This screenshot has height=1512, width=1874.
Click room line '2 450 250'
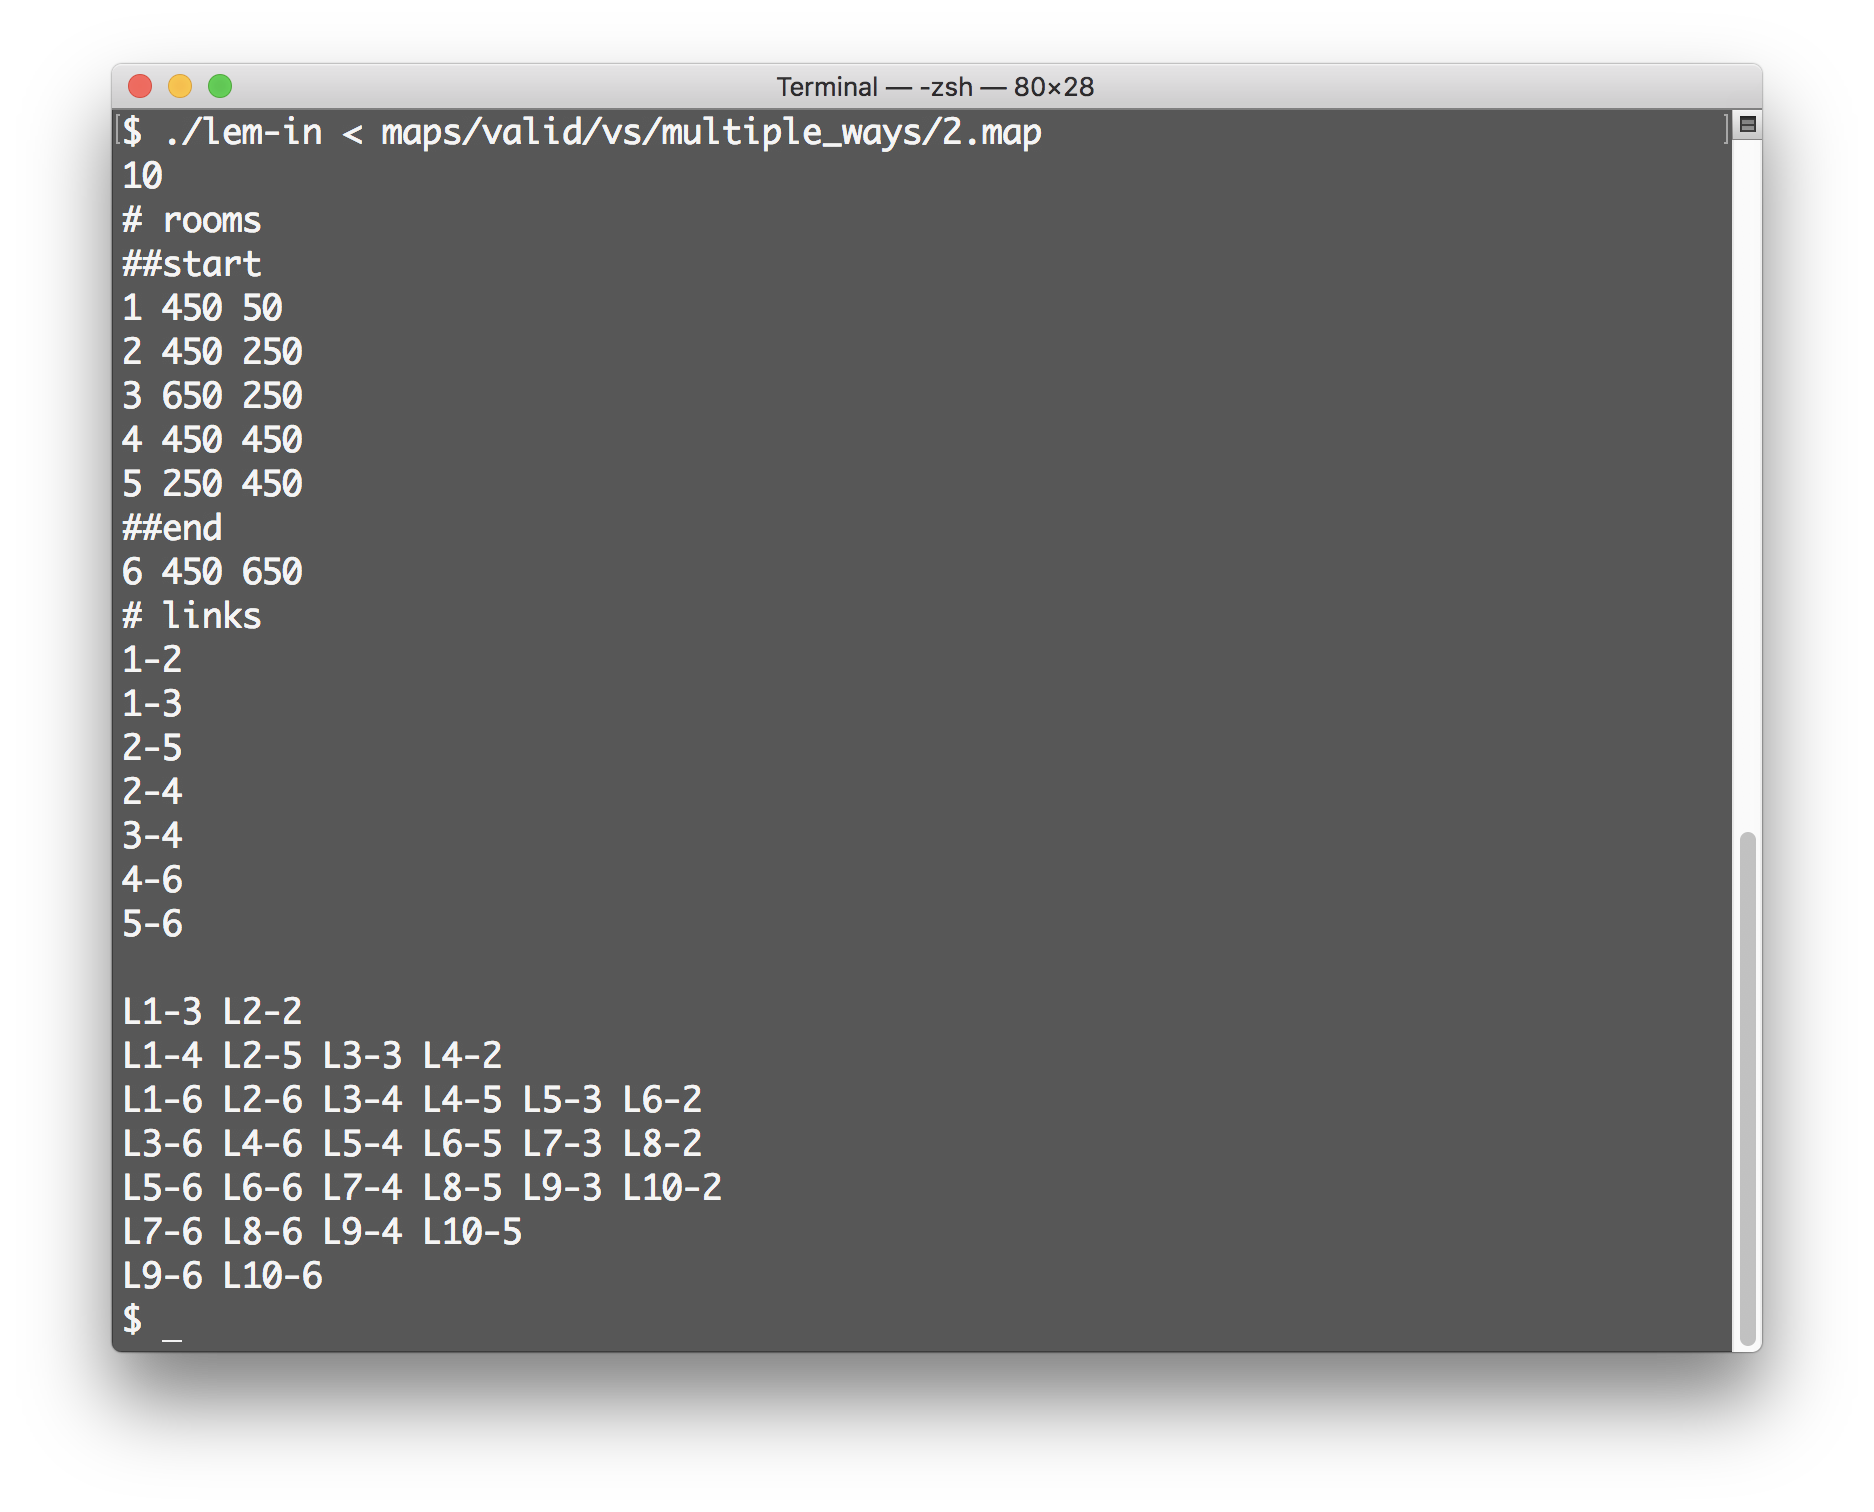tap(212, 352)
